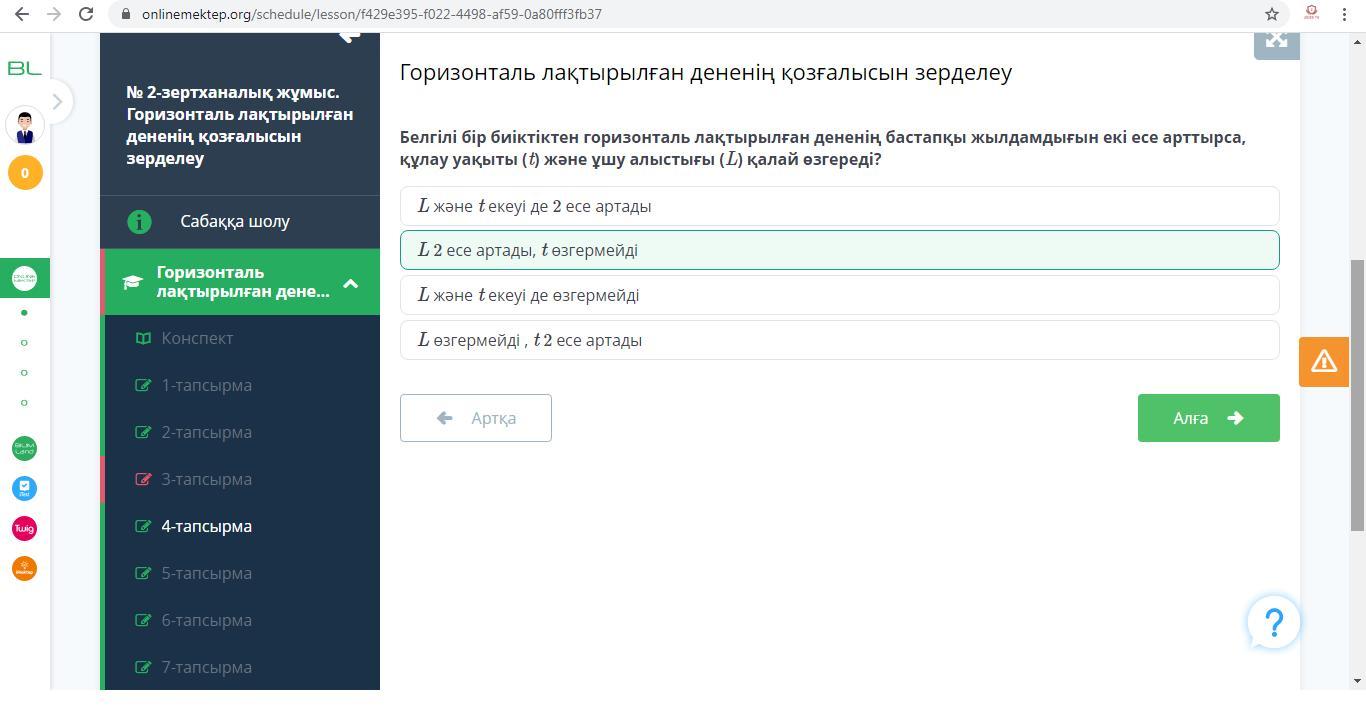Reload the page
Image resolution: width=1366 pixels, height=728 pixels.
click(x=86, y=14)
